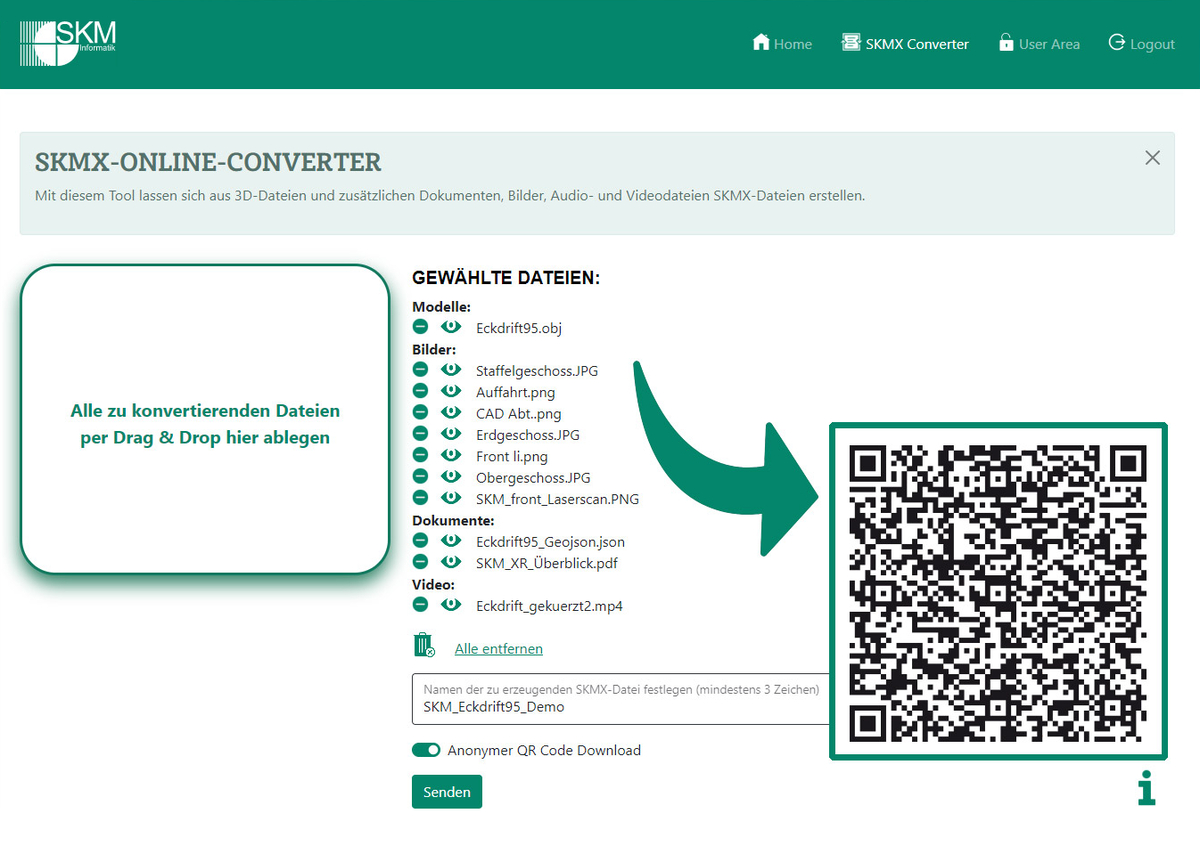
Task: Open the info icon below the QR code
Action: tap(1147, 788)
